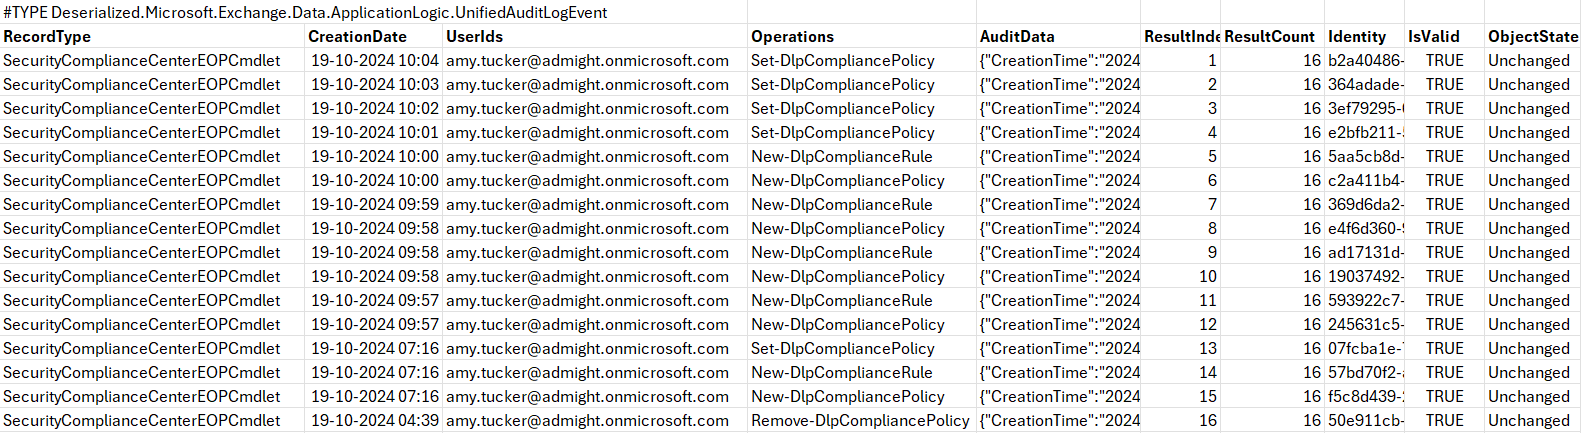The image size is (1581, 433).
Task: Click the date cell 19-10-2024 09:59
Action: click(374, 205)
